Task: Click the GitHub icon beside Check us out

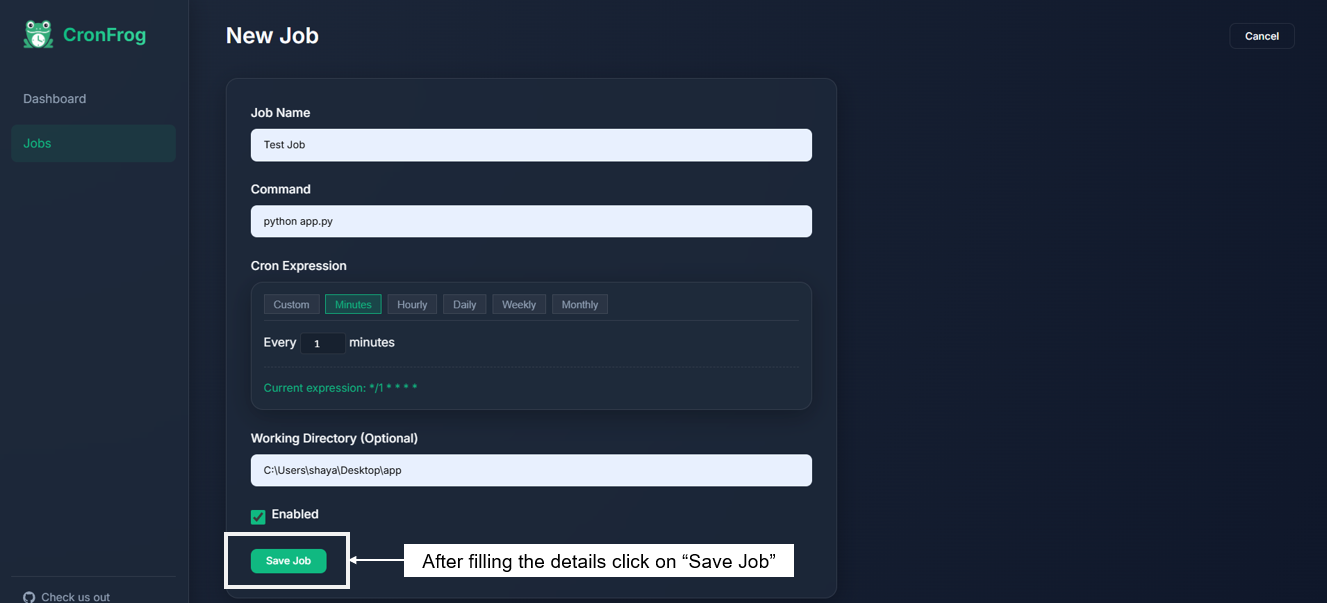Action: (29, 597)
